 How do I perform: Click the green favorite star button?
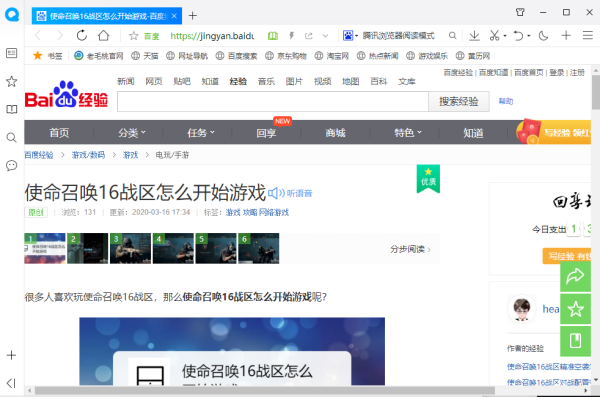[576, 309]
